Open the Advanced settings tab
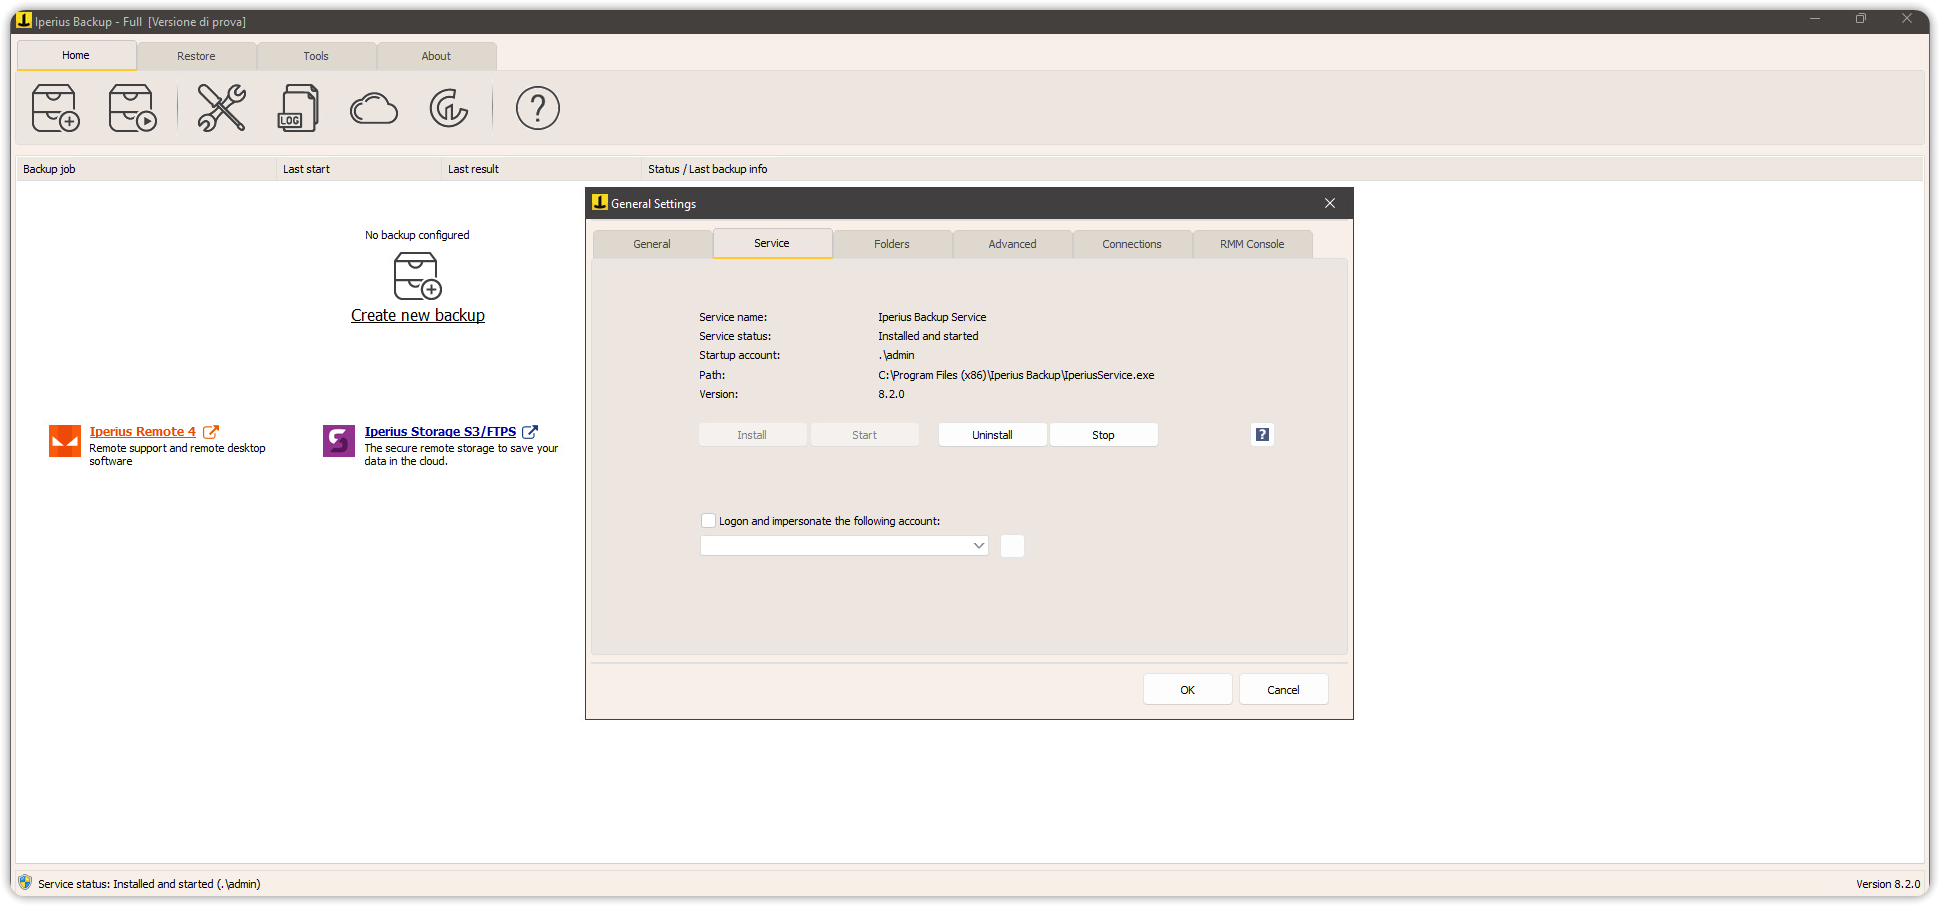Viewport: 1940px width, 906px height. pos(1012,244)
